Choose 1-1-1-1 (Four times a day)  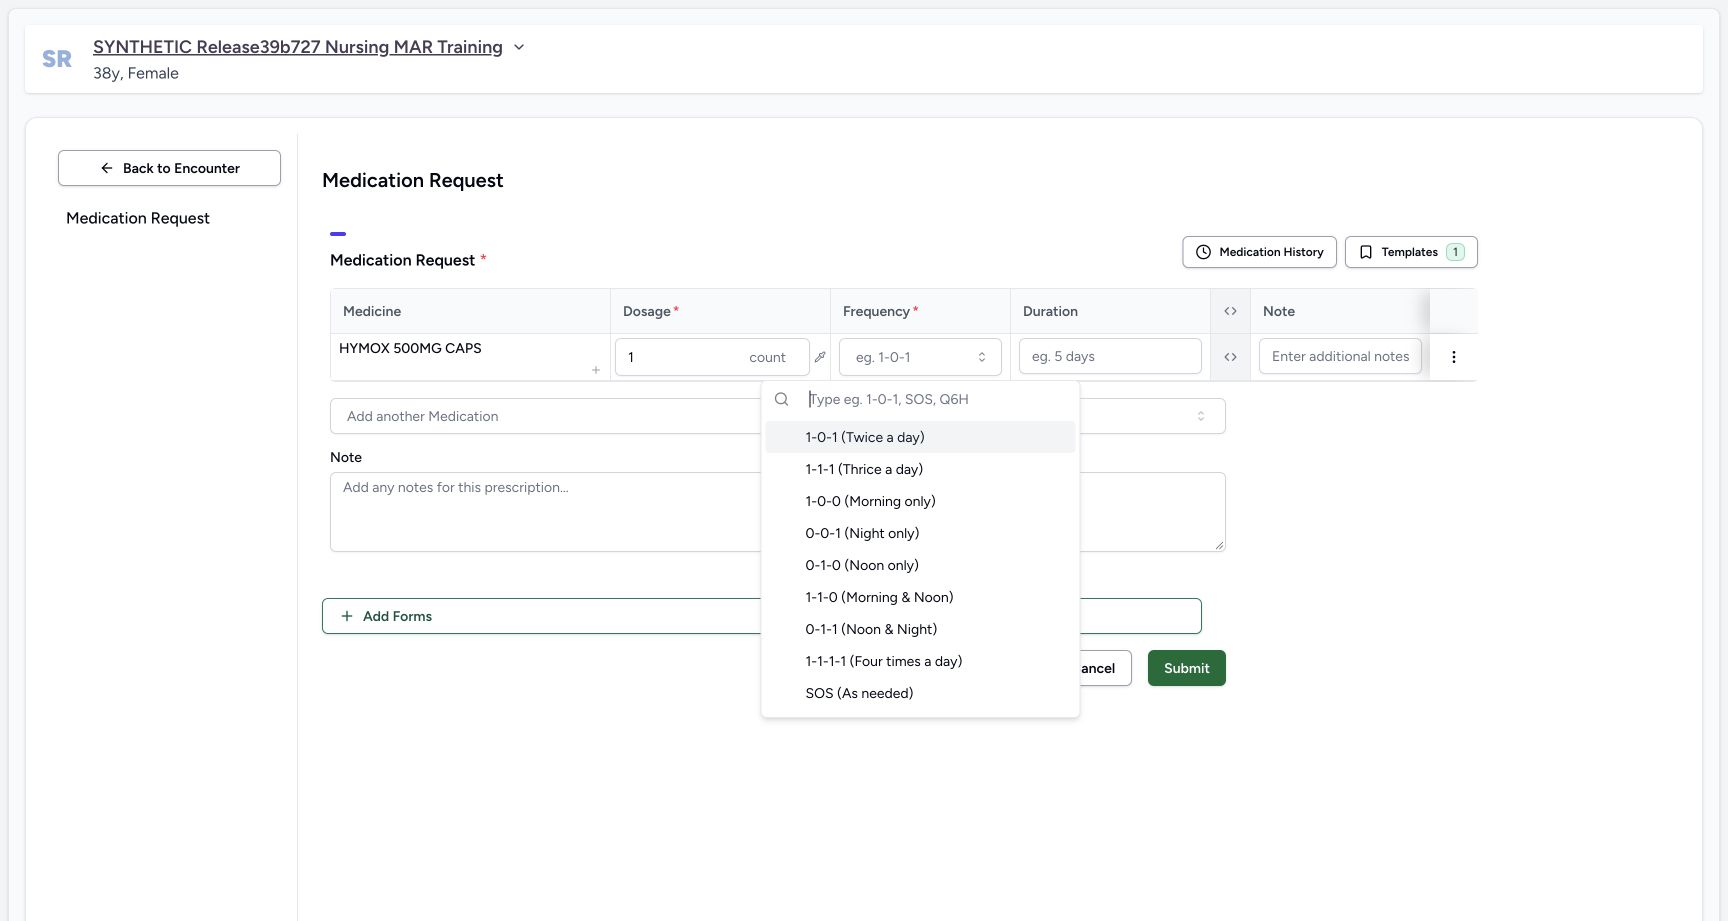point(920,661)
